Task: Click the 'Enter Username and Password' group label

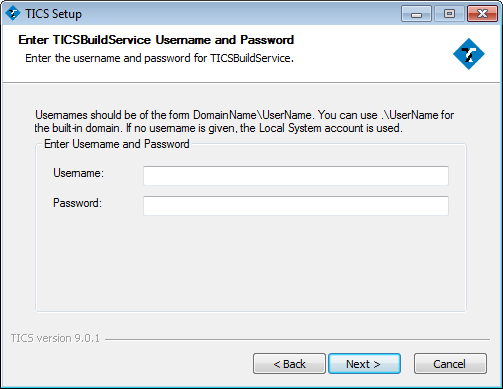Action: [117, 144]
